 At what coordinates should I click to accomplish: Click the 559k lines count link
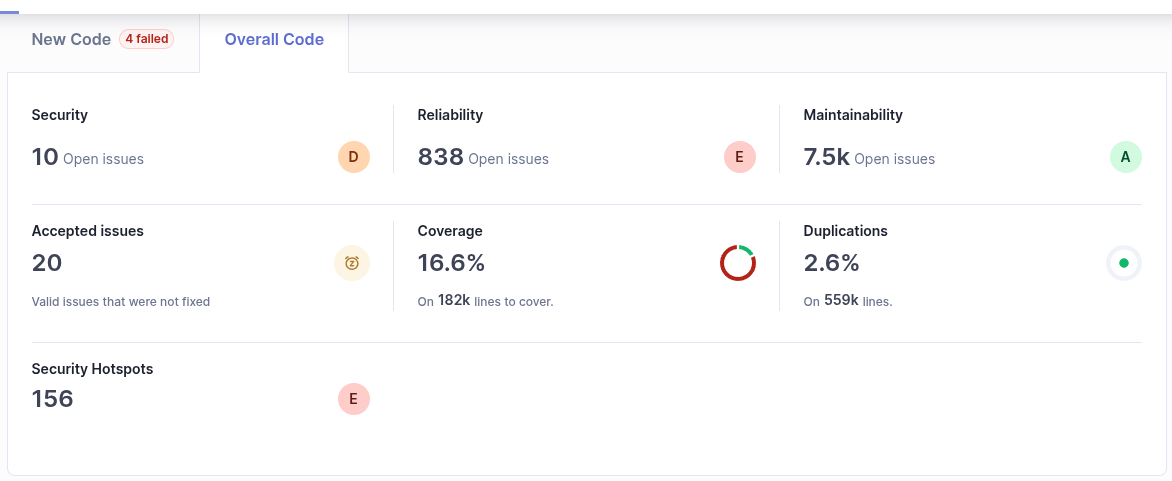click(840, 300)
